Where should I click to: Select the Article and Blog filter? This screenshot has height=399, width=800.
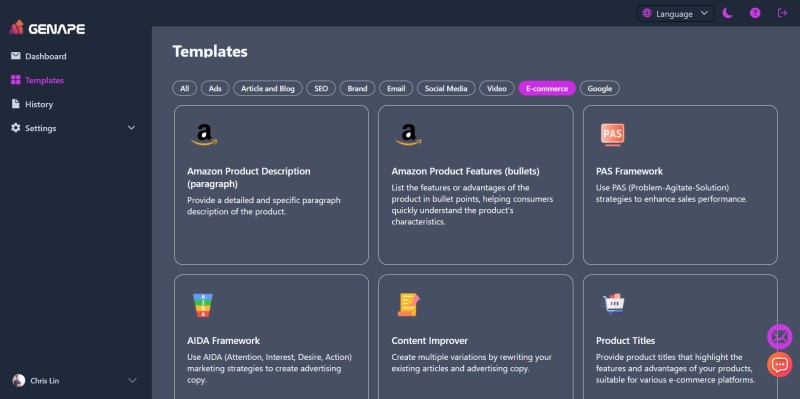(268, 88)
